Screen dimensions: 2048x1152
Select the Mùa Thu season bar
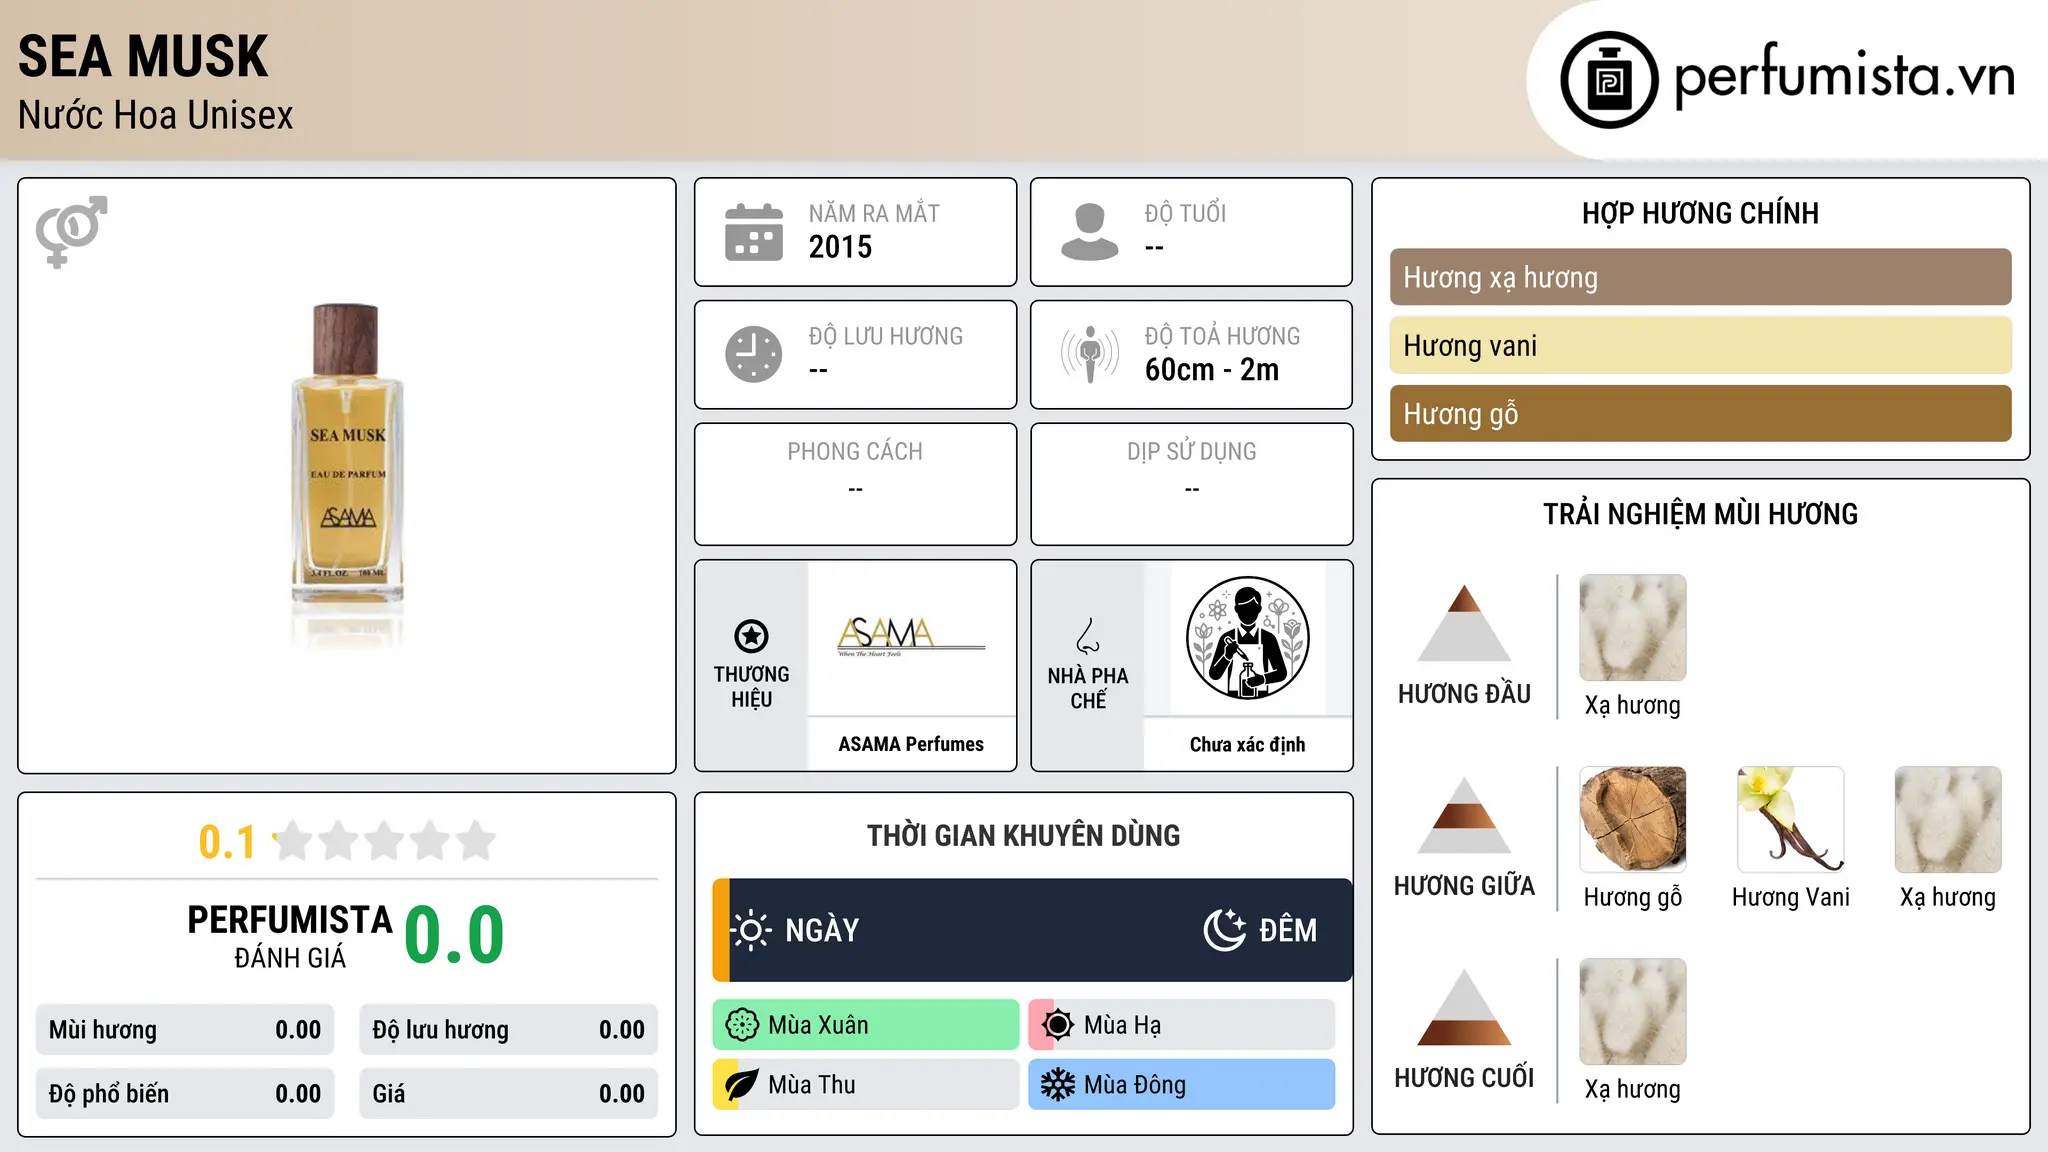coord(866,1085)
